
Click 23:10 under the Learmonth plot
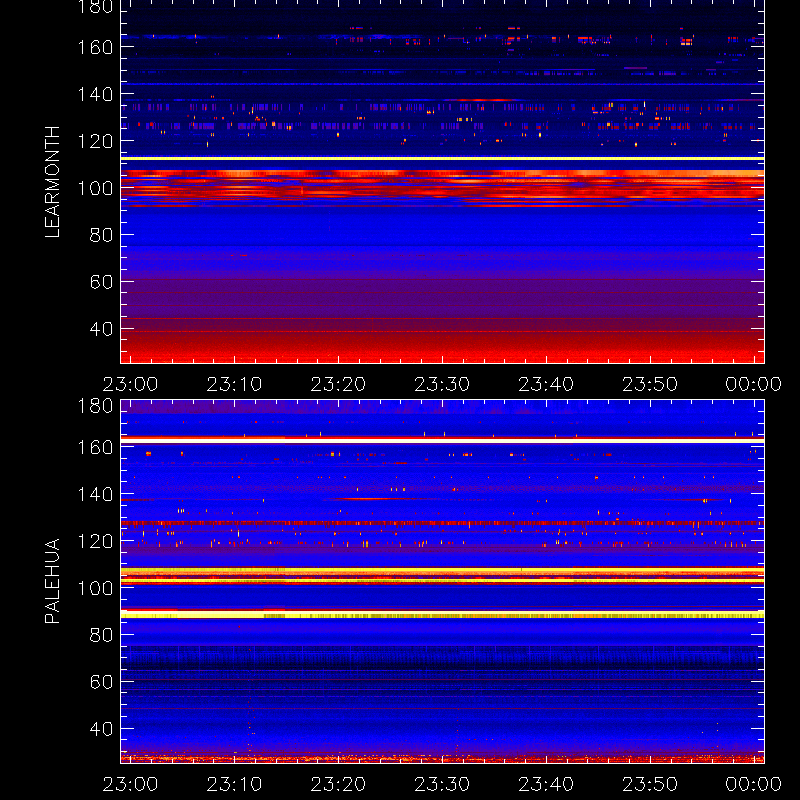[x=234, y=384]
